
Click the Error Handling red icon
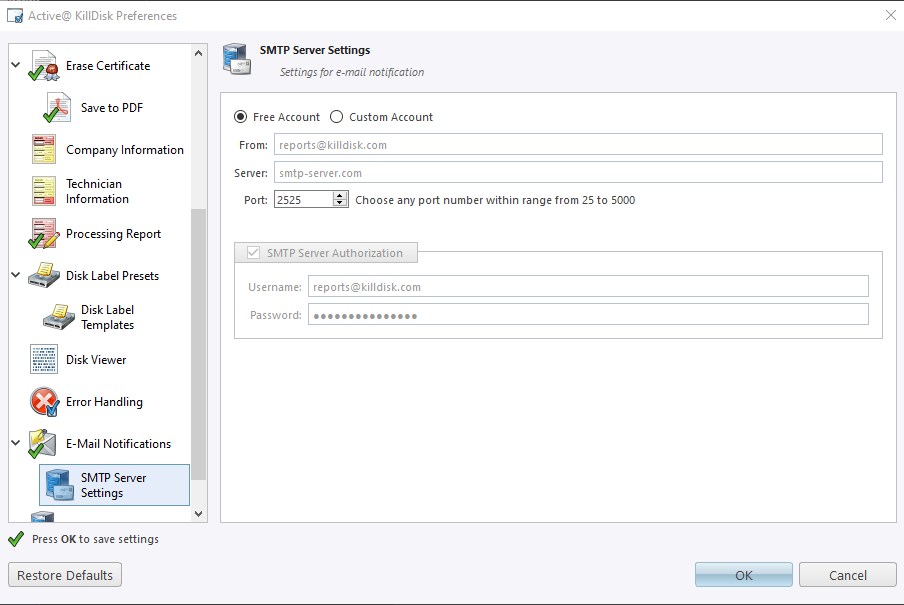point(42,401)
